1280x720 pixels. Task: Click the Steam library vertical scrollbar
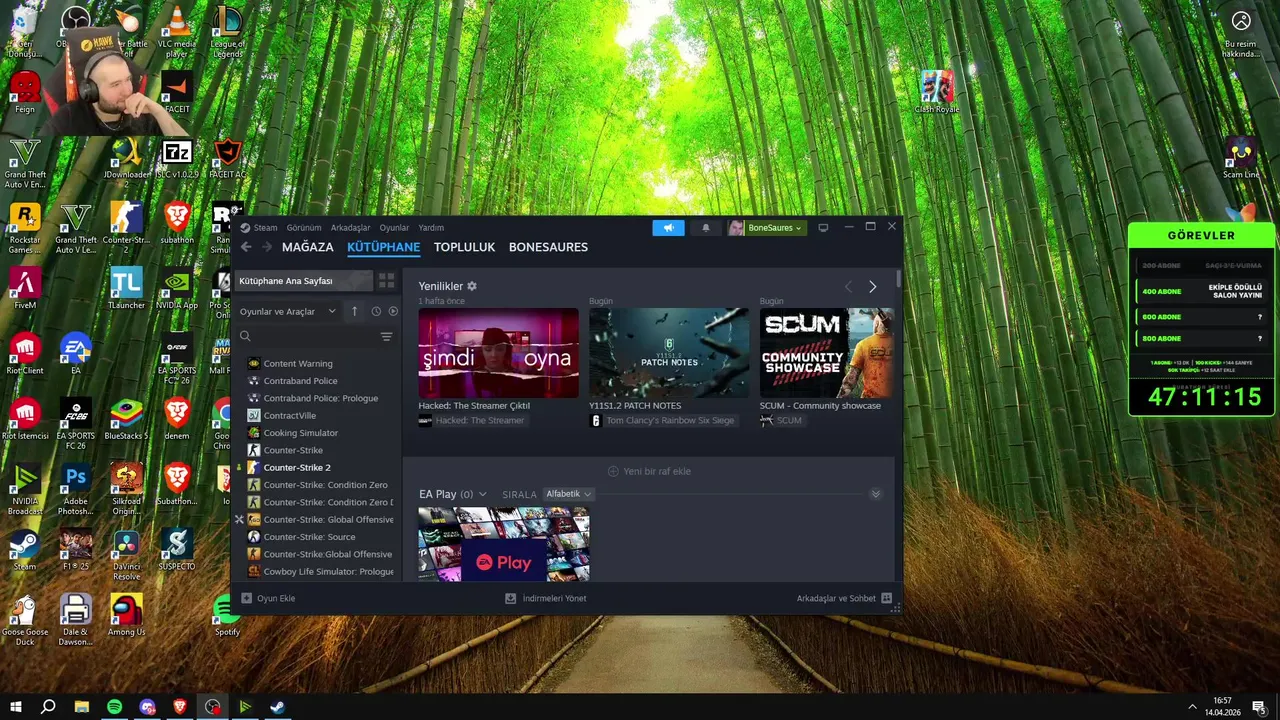(x=899, y=280)
